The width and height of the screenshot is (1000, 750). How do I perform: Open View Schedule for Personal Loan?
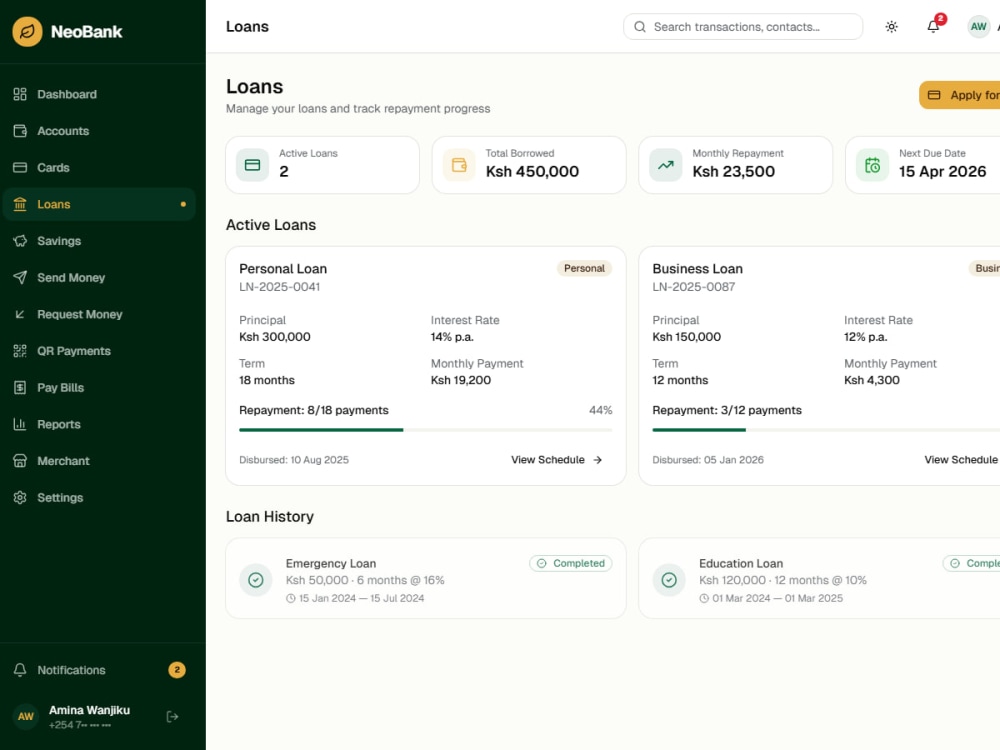pyautogui.click(x=557, y=460)
